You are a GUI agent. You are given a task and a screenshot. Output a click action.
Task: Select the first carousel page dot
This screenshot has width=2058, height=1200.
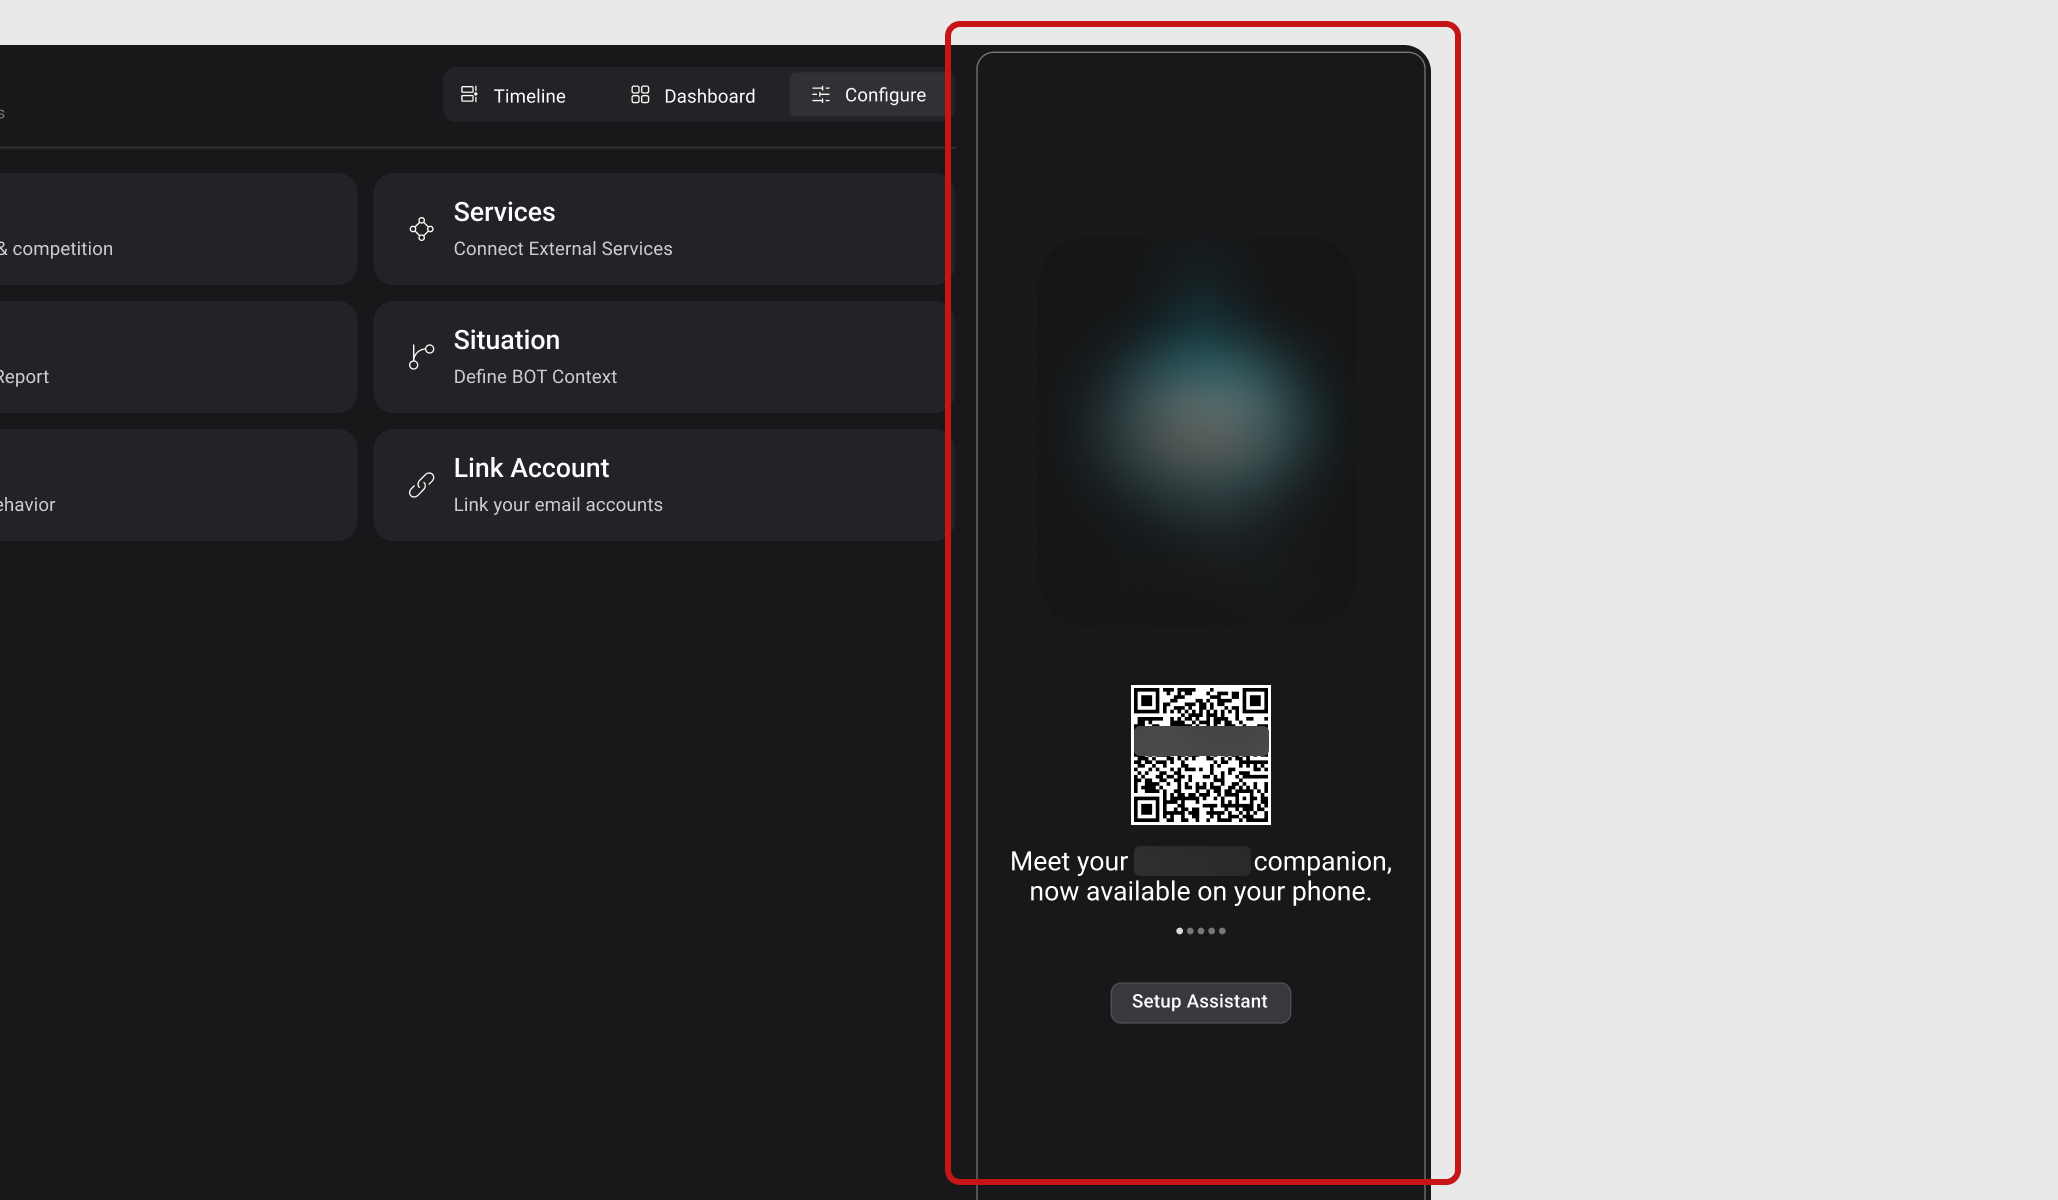point(1179,931)
